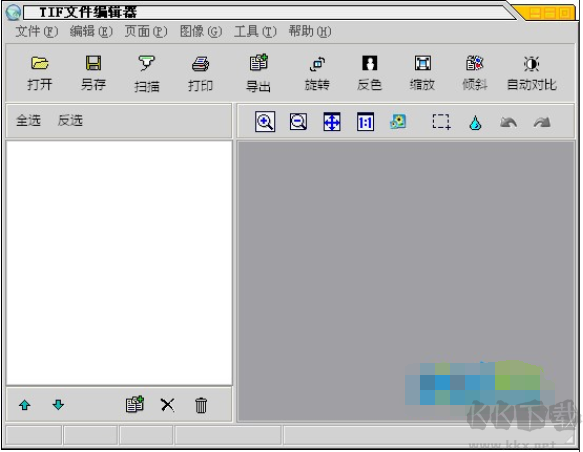This screenshot has height=452, width=583.
Task: Rotate image with 旋转 icon
Action: coord(317,64)
